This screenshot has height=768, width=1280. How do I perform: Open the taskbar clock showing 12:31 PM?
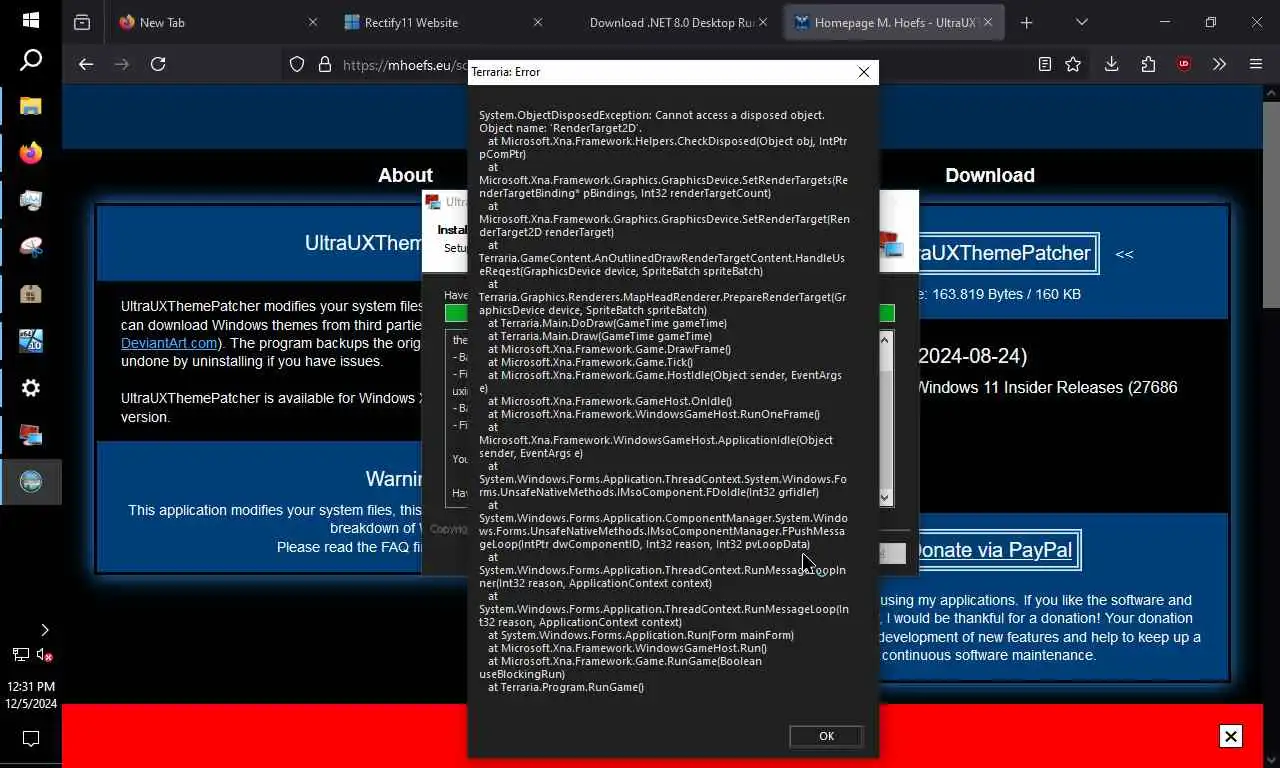click(x=31, y=695)
